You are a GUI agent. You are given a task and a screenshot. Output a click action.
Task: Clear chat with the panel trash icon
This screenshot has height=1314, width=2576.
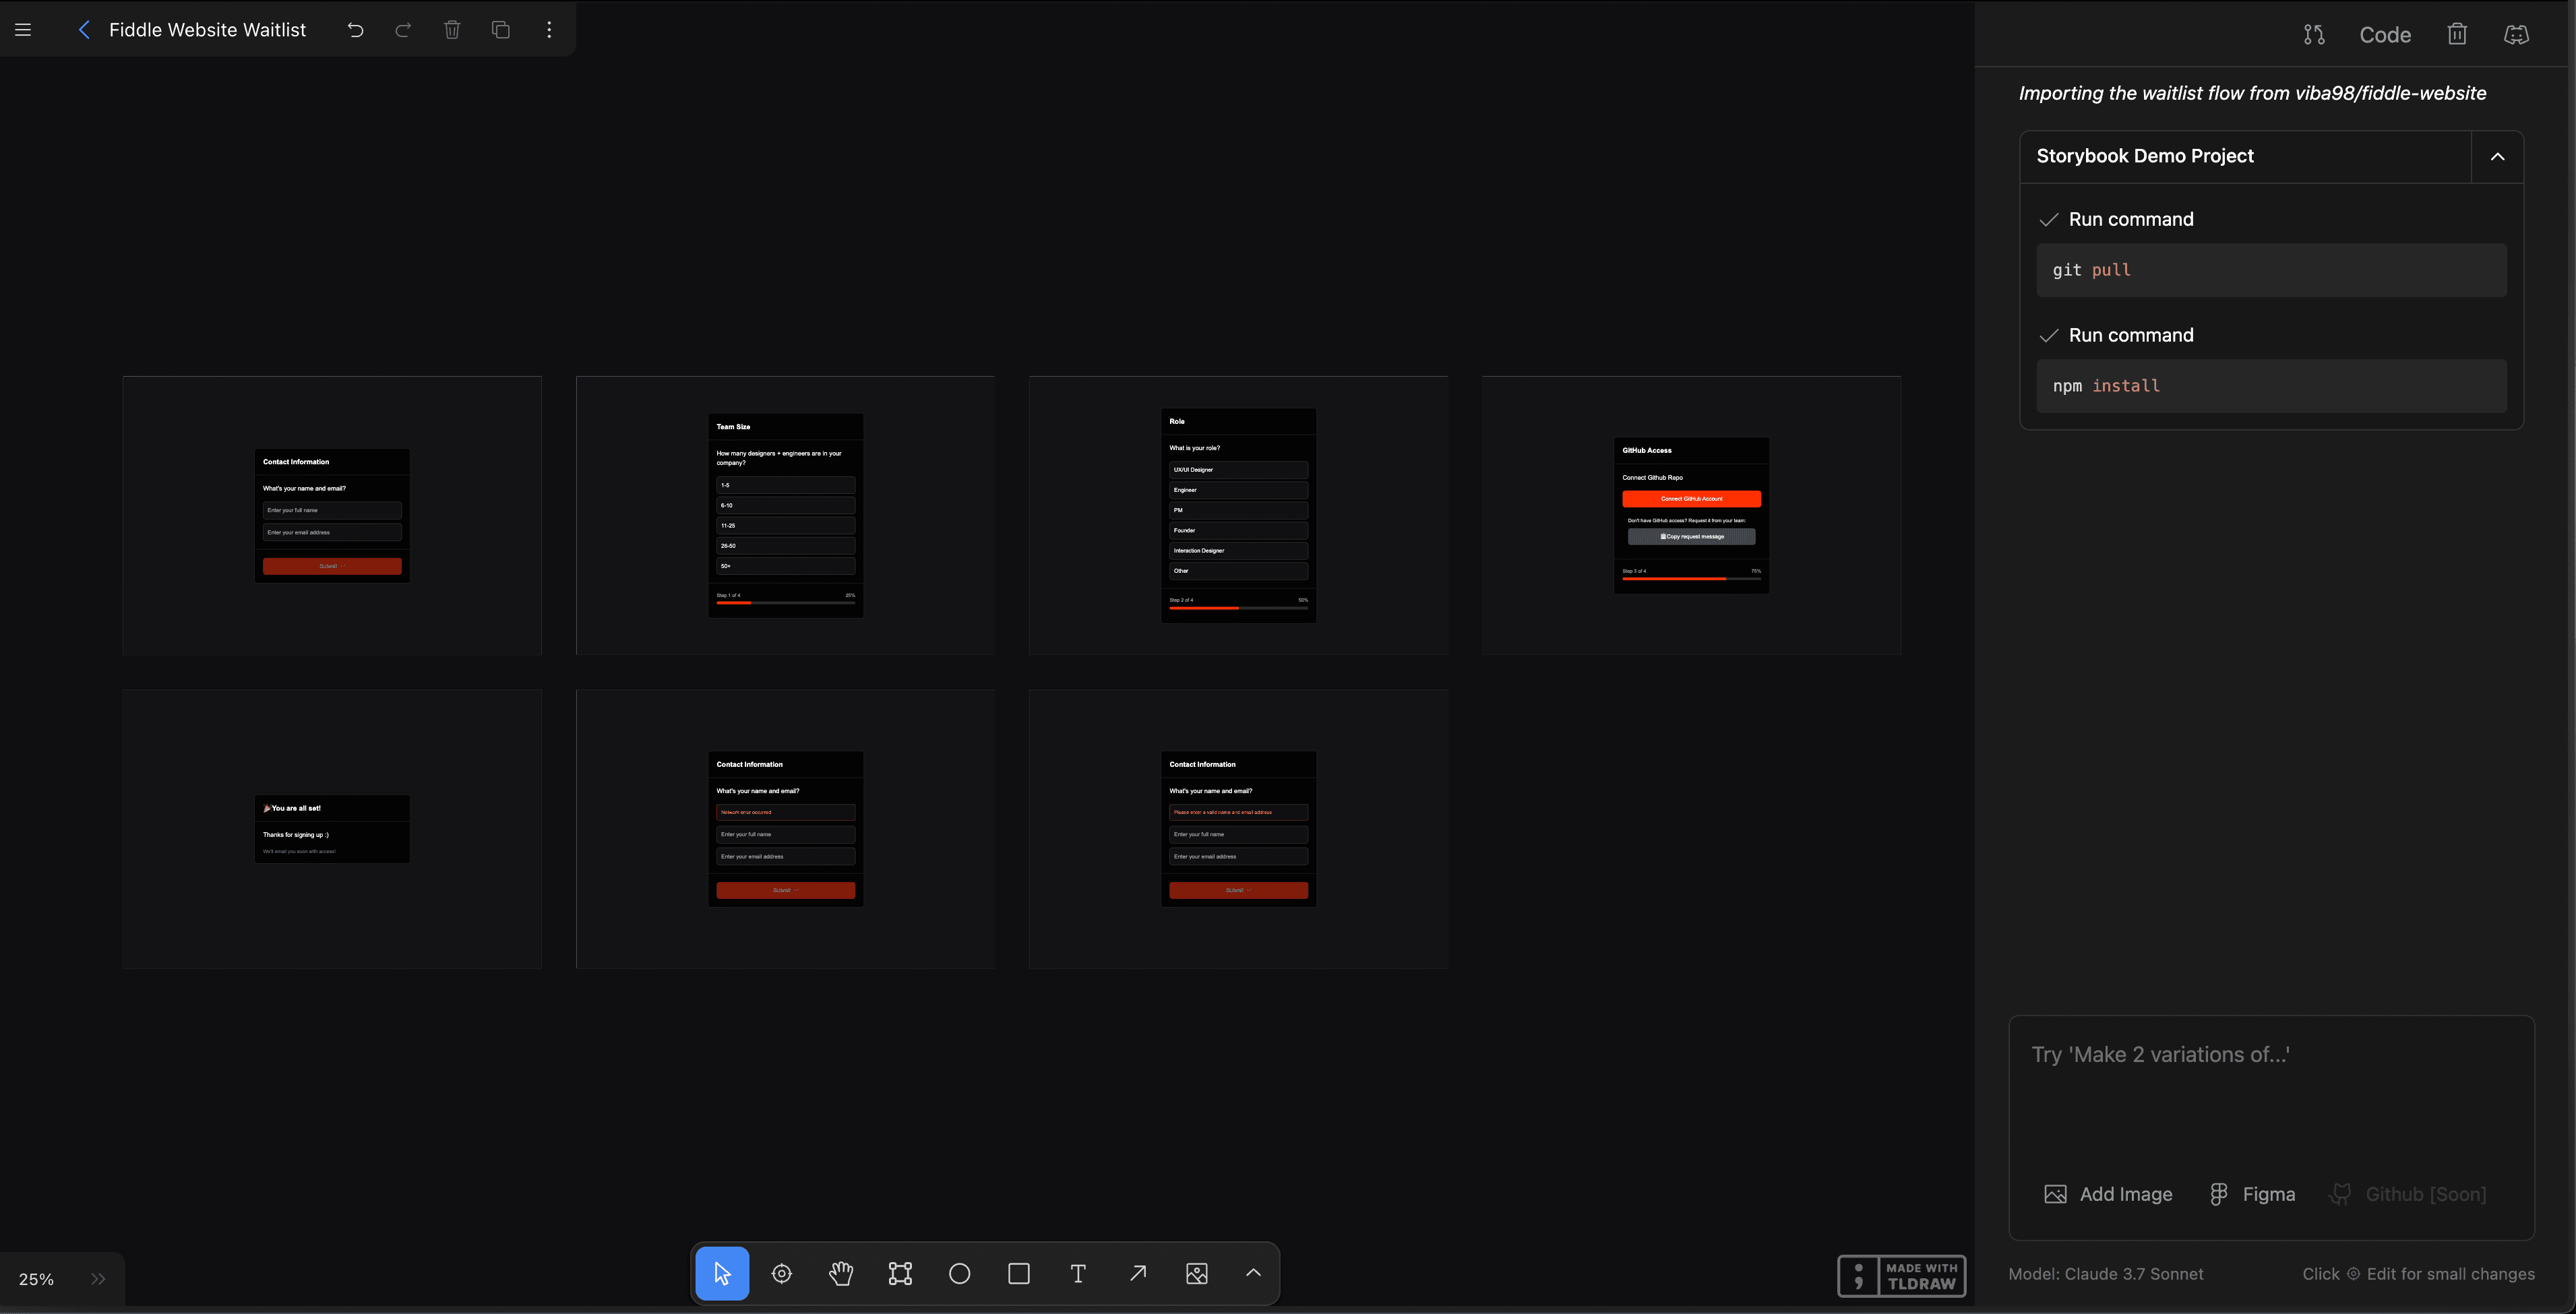[2457, 35]
